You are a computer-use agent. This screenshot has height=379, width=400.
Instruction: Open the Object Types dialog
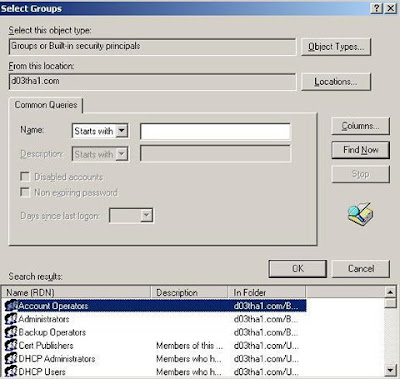click(336, 47)
